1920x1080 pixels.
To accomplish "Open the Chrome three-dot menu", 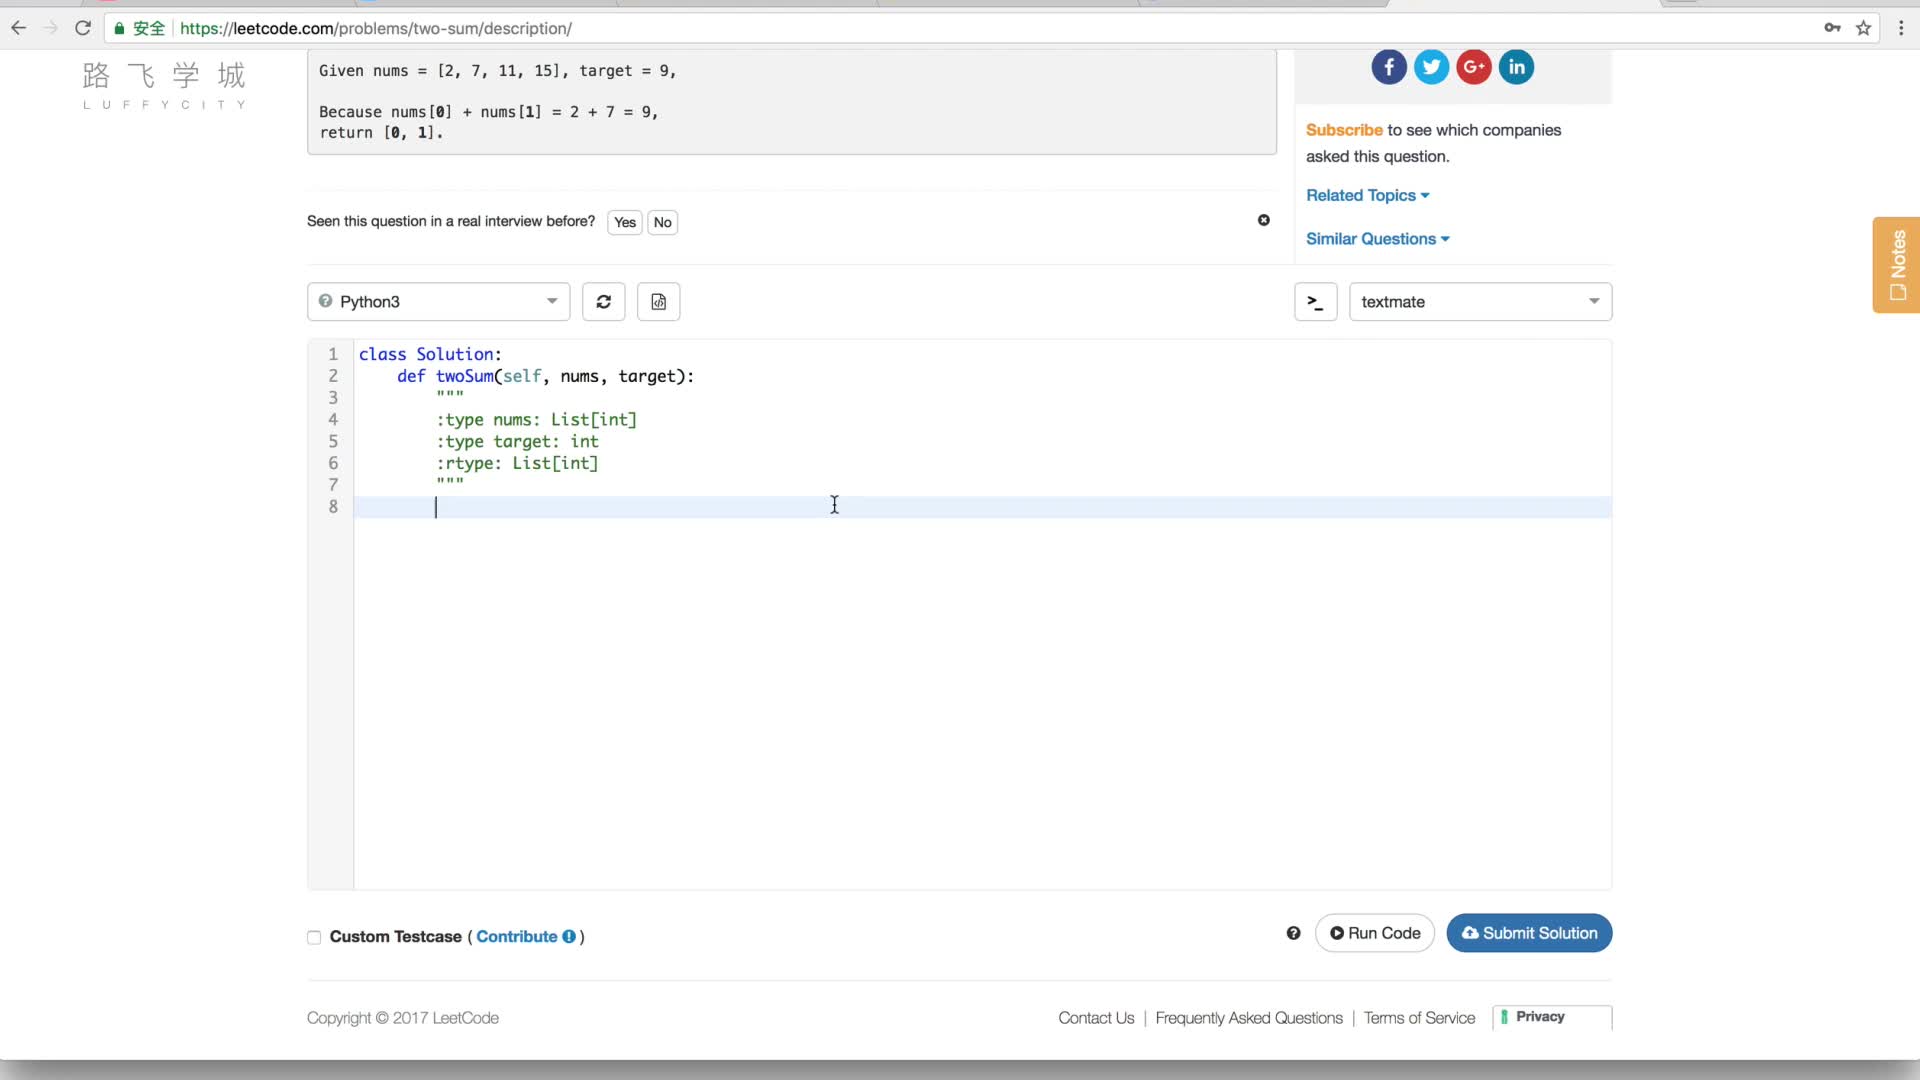I will coord(1901,28).
